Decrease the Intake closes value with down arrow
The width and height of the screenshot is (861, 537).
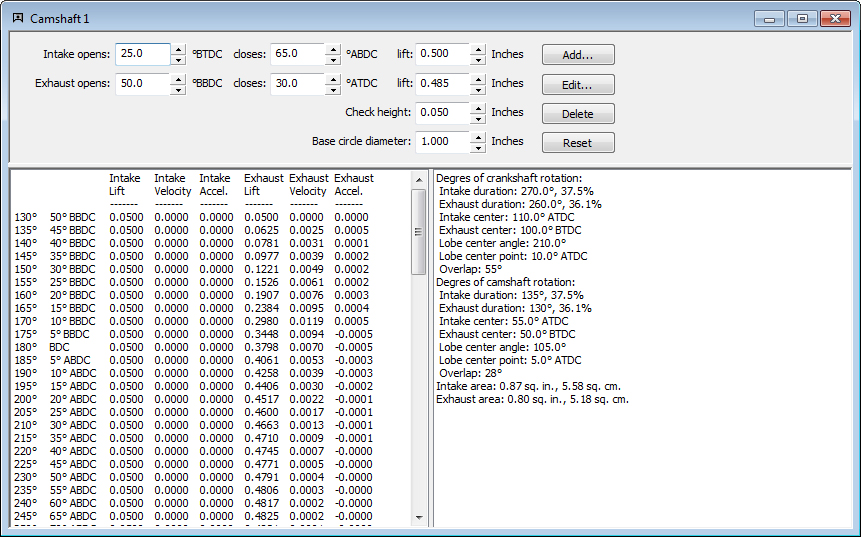click(333, 60)
